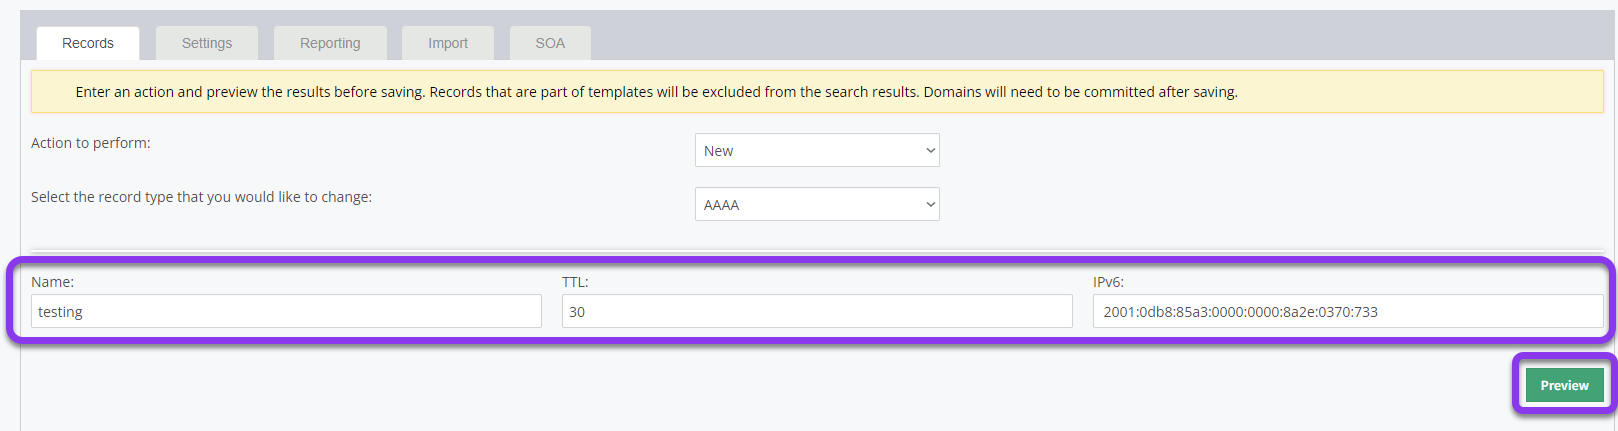The height and width of the screenshot is (431, 1618).
Task: Click the Name field containing 'testing'
Action: pyautogui.click(x=286, y=312)
